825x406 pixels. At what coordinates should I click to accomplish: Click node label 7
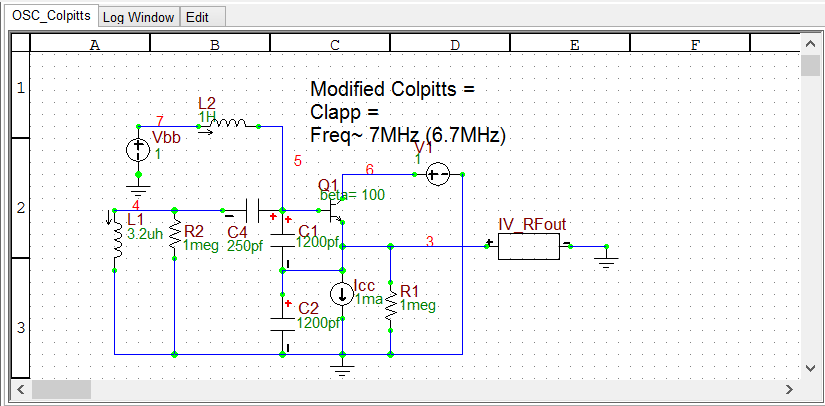[x=160, y=120]
